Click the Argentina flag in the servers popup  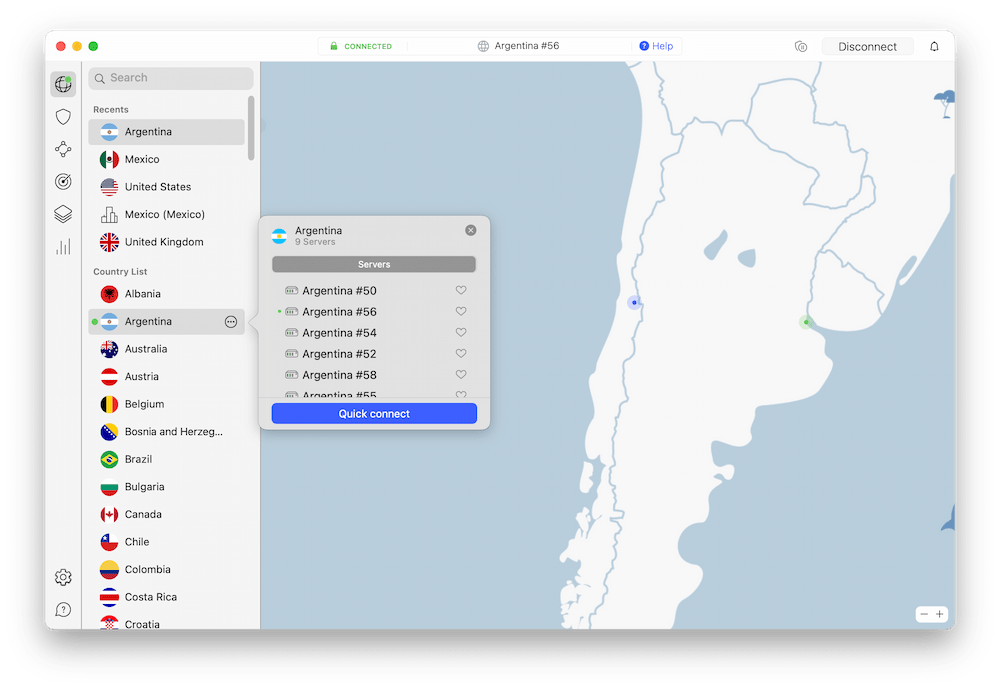point(279,236)
